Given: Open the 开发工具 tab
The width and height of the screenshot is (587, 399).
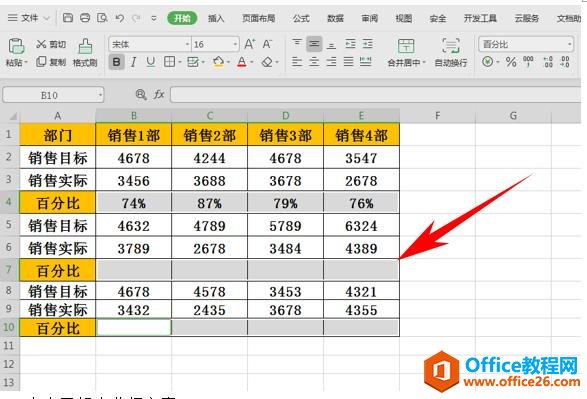Looking at the screenshot, I should click(480, 18).
